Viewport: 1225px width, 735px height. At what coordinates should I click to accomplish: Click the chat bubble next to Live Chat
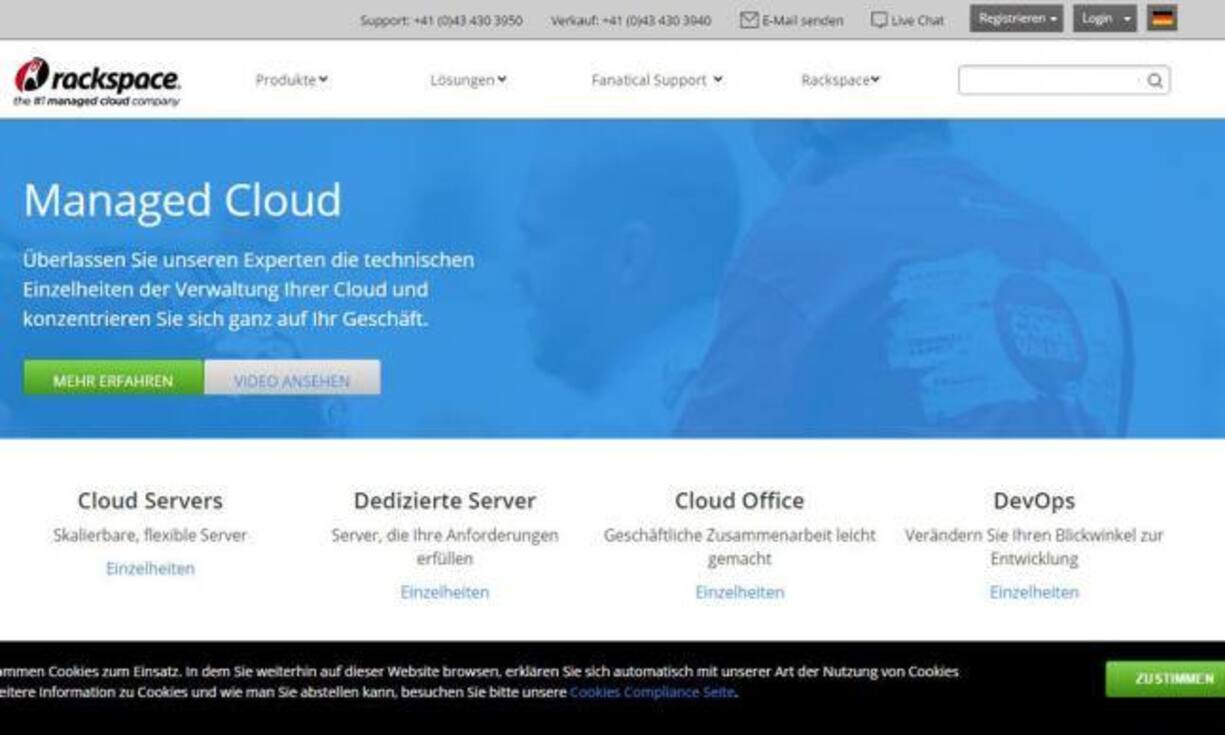pos(879,19)
